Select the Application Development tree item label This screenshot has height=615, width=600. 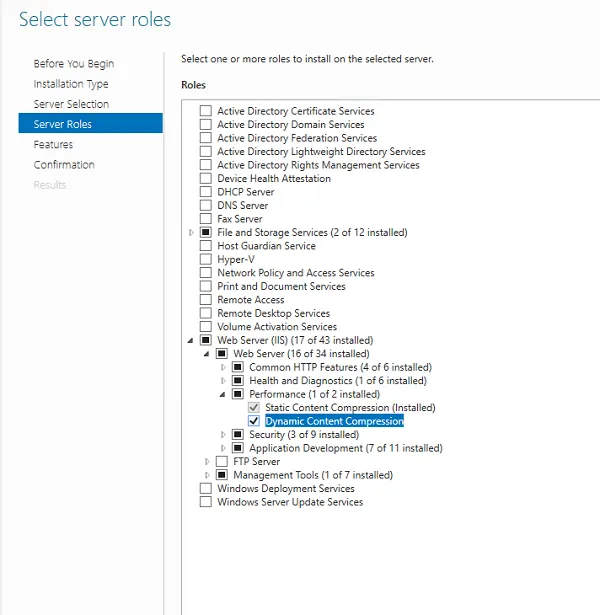pos(346,448)
